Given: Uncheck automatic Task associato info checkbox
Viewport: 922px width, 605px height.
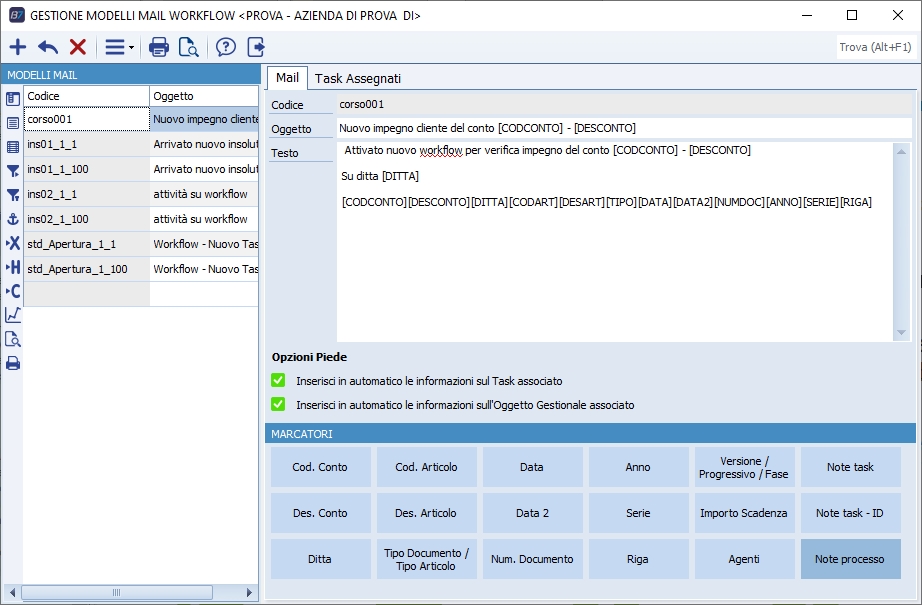Looking at the screenshot, I should click(278, 381).
